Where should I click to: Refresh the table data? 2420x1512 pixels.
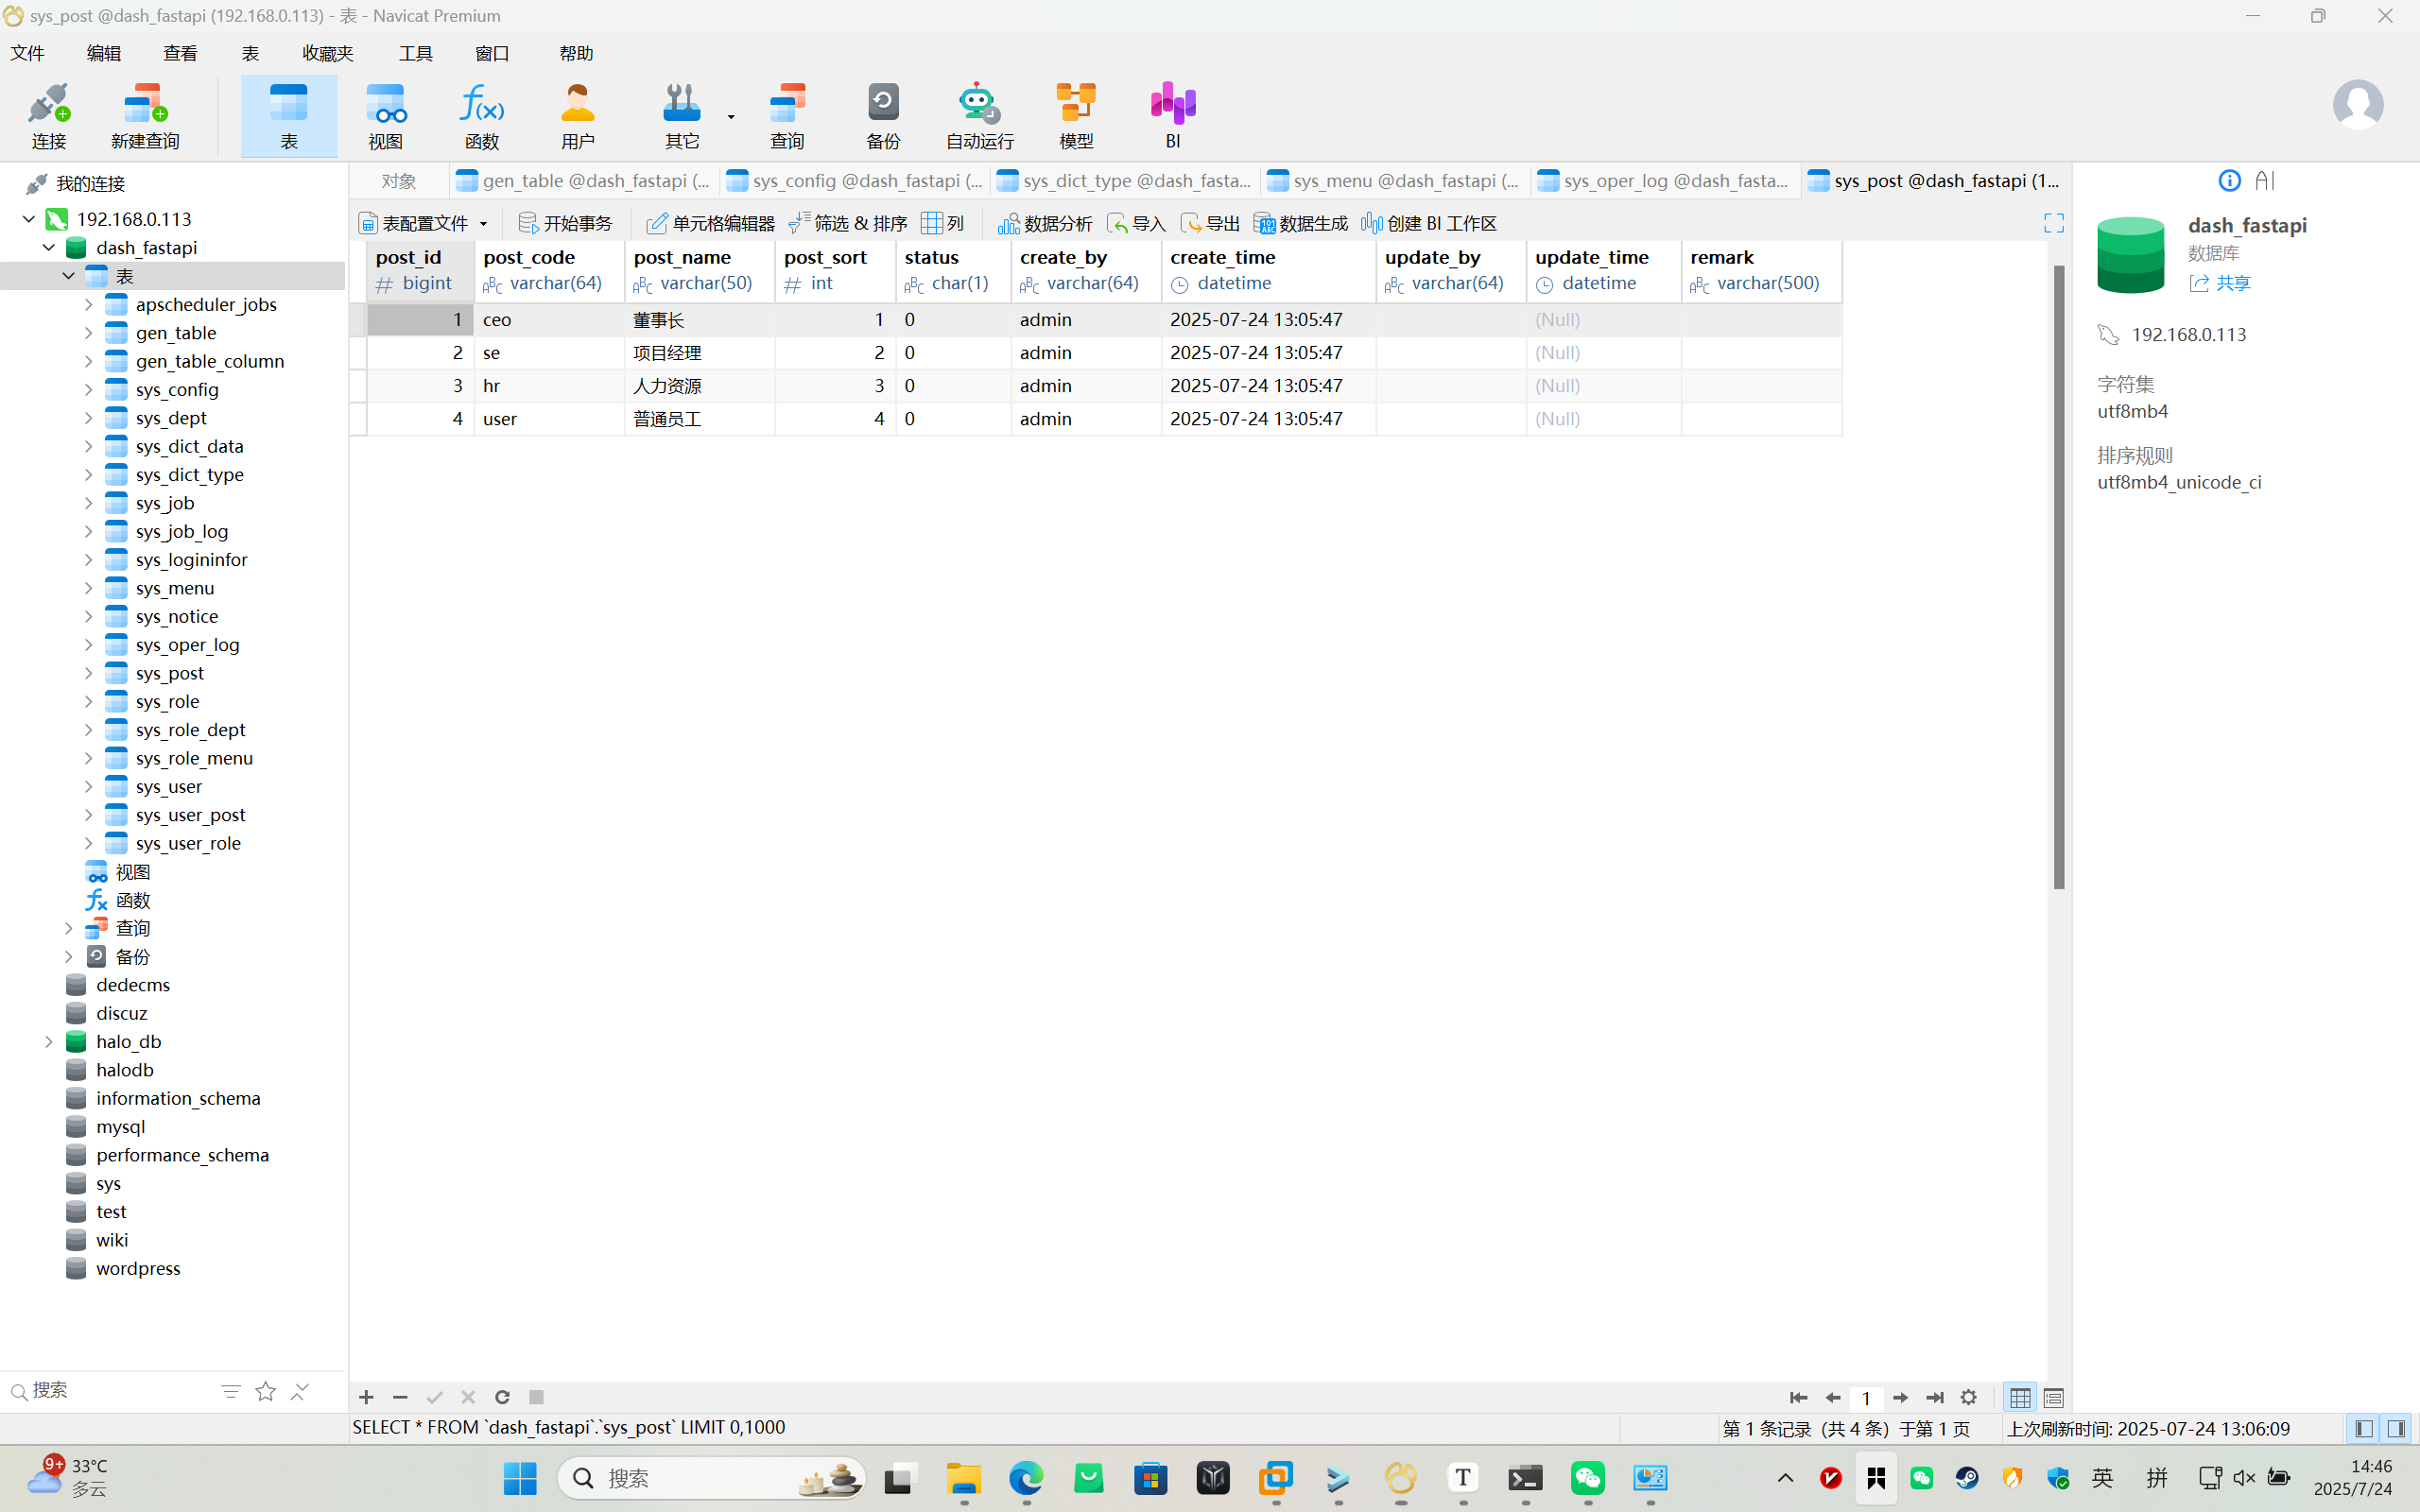pos(502,1397)
